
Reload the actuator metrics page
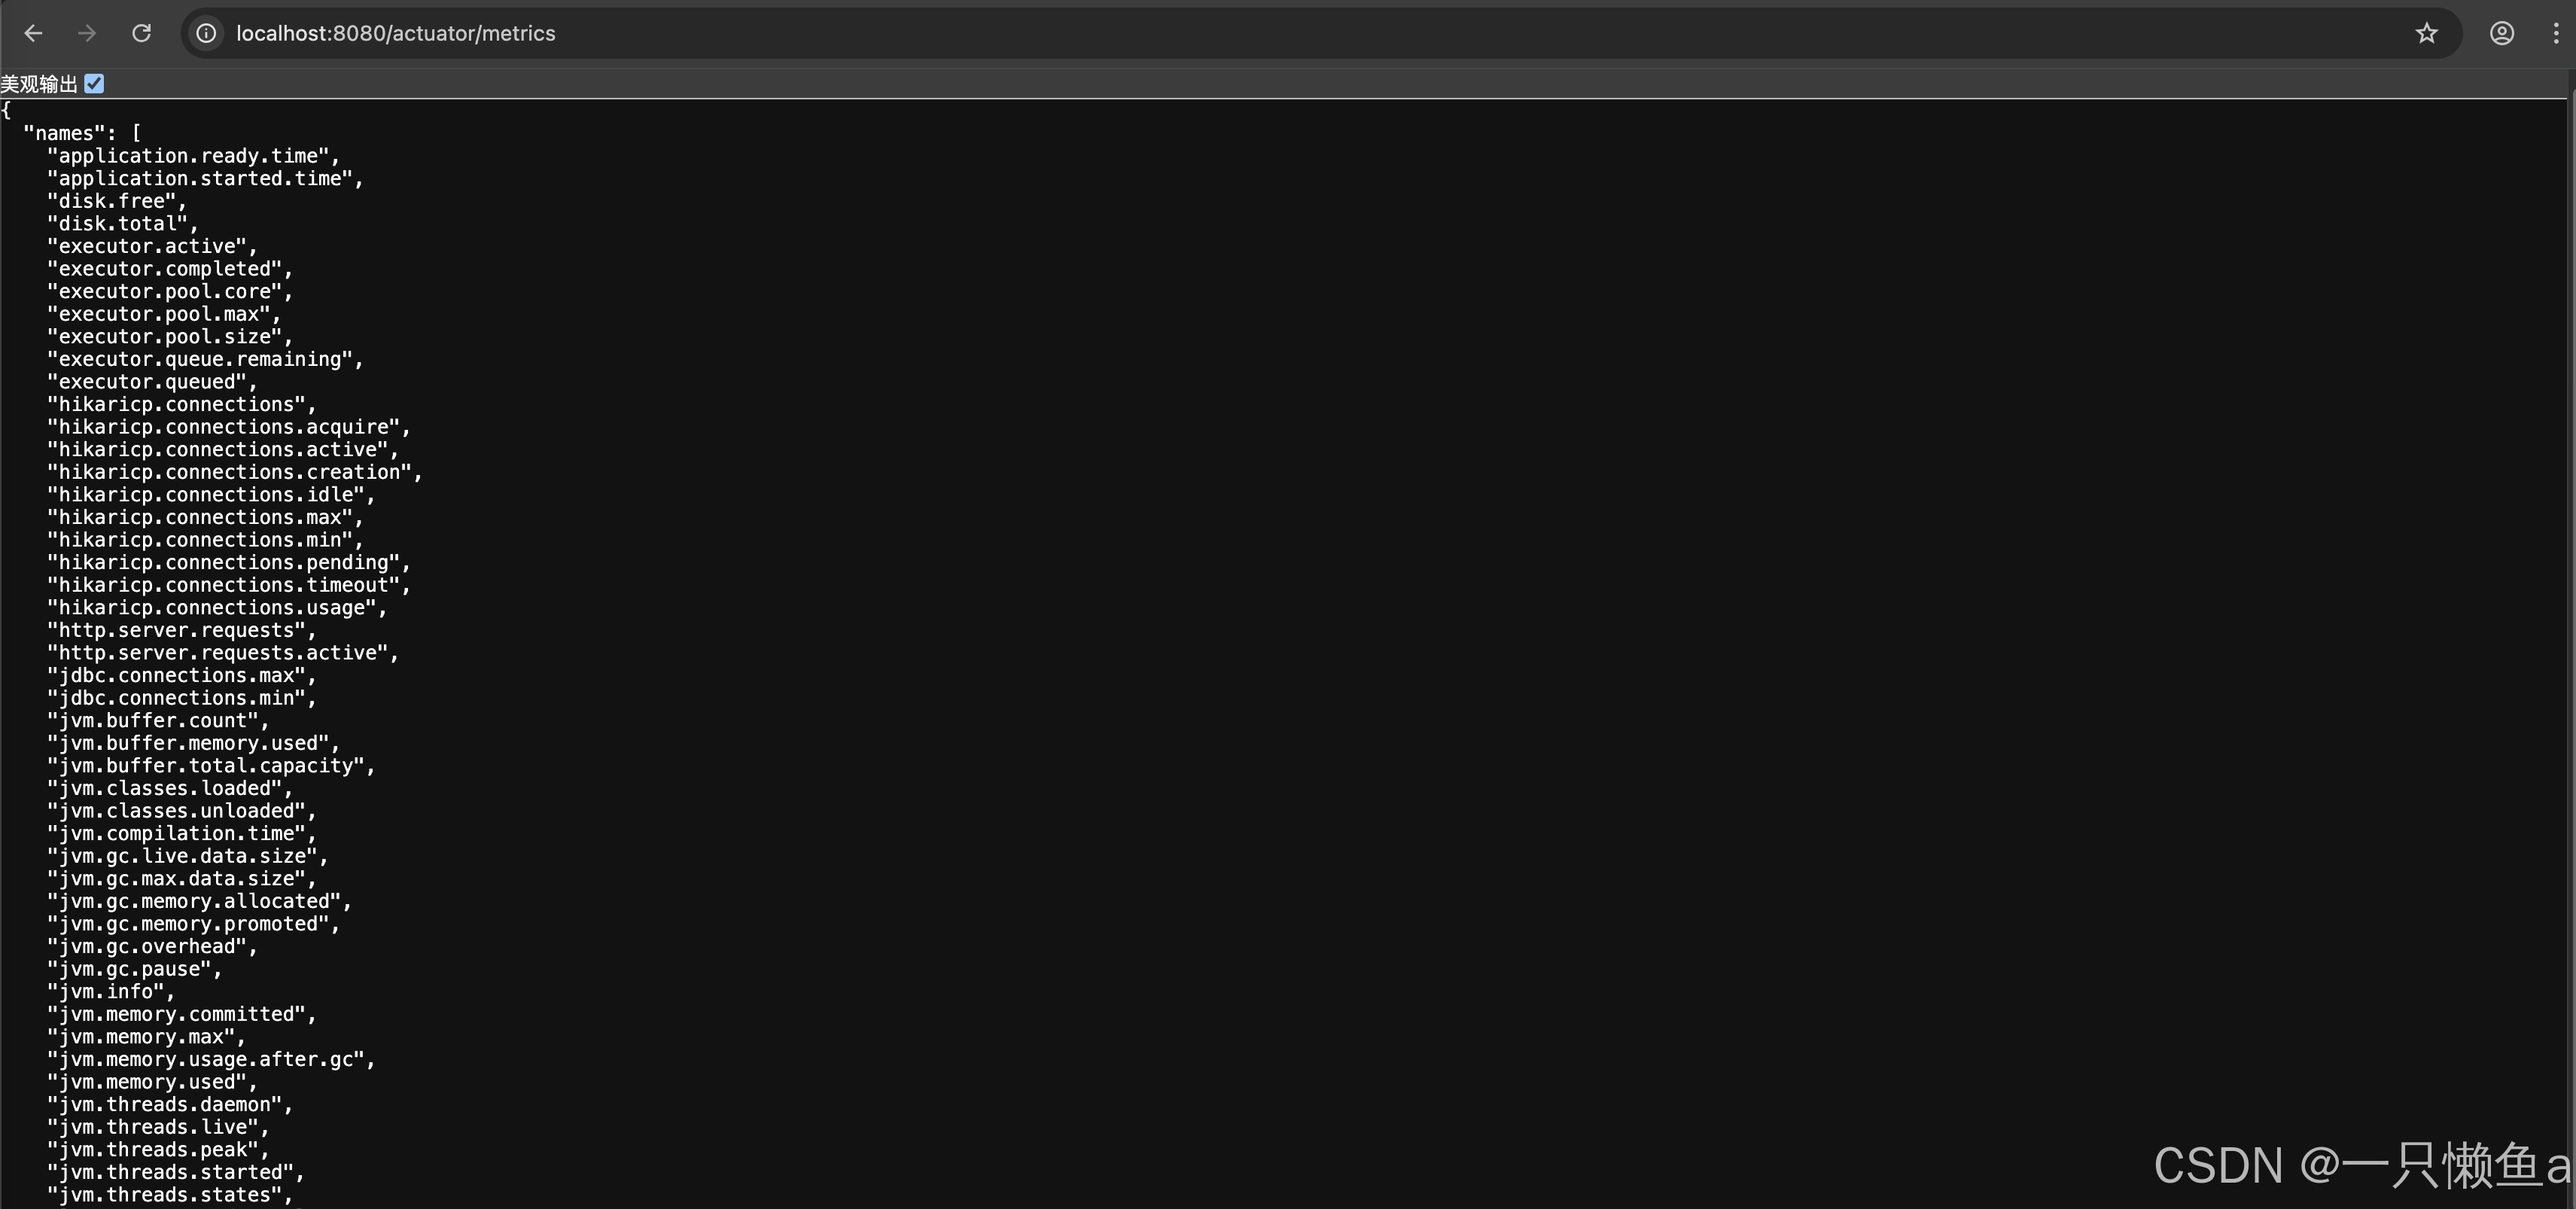click(x=141, y=33)
